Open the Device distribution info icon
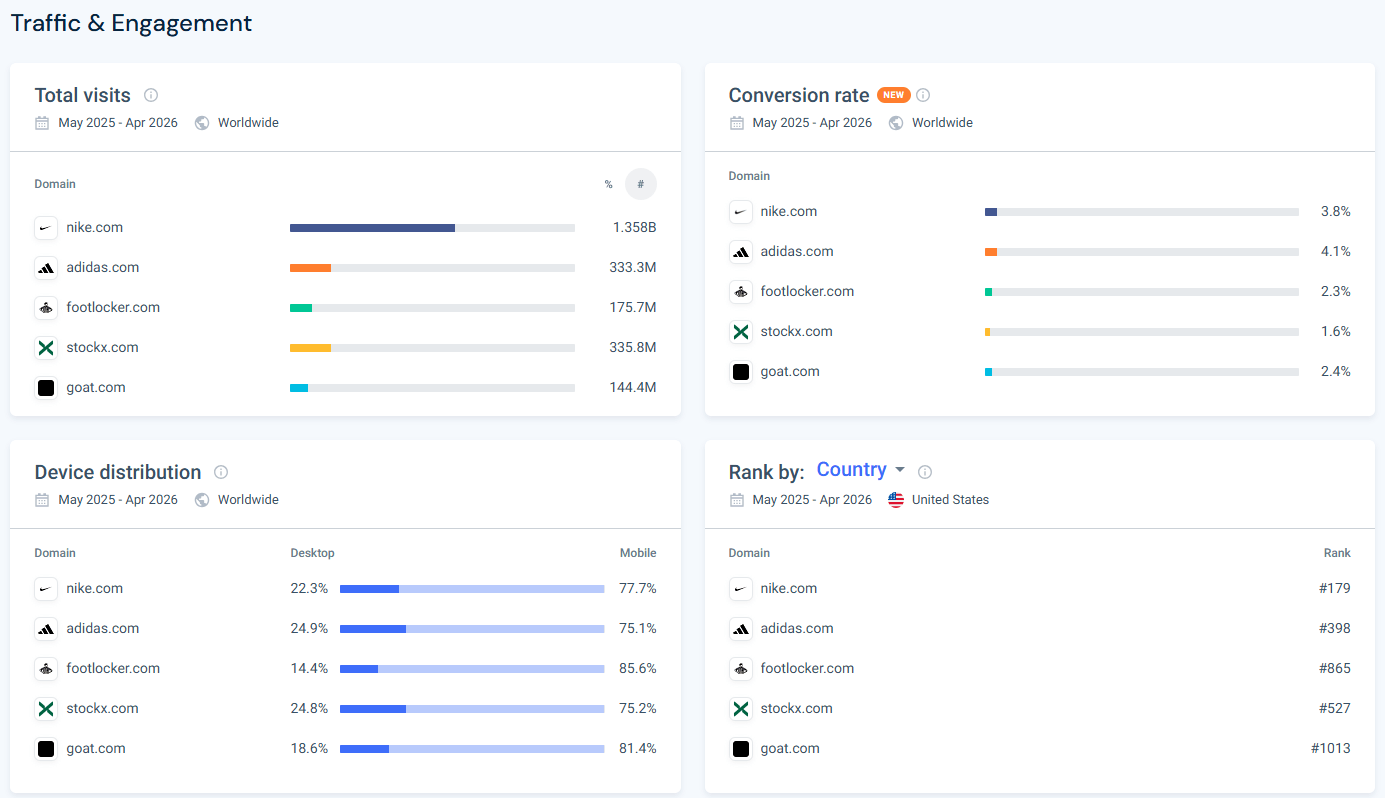 pos(221,472)
